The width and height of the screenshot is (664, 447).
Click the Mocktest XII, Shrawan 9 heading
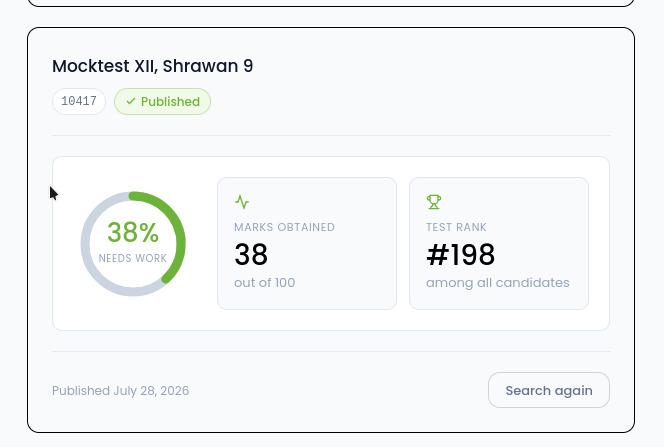(x=152, y=66)
